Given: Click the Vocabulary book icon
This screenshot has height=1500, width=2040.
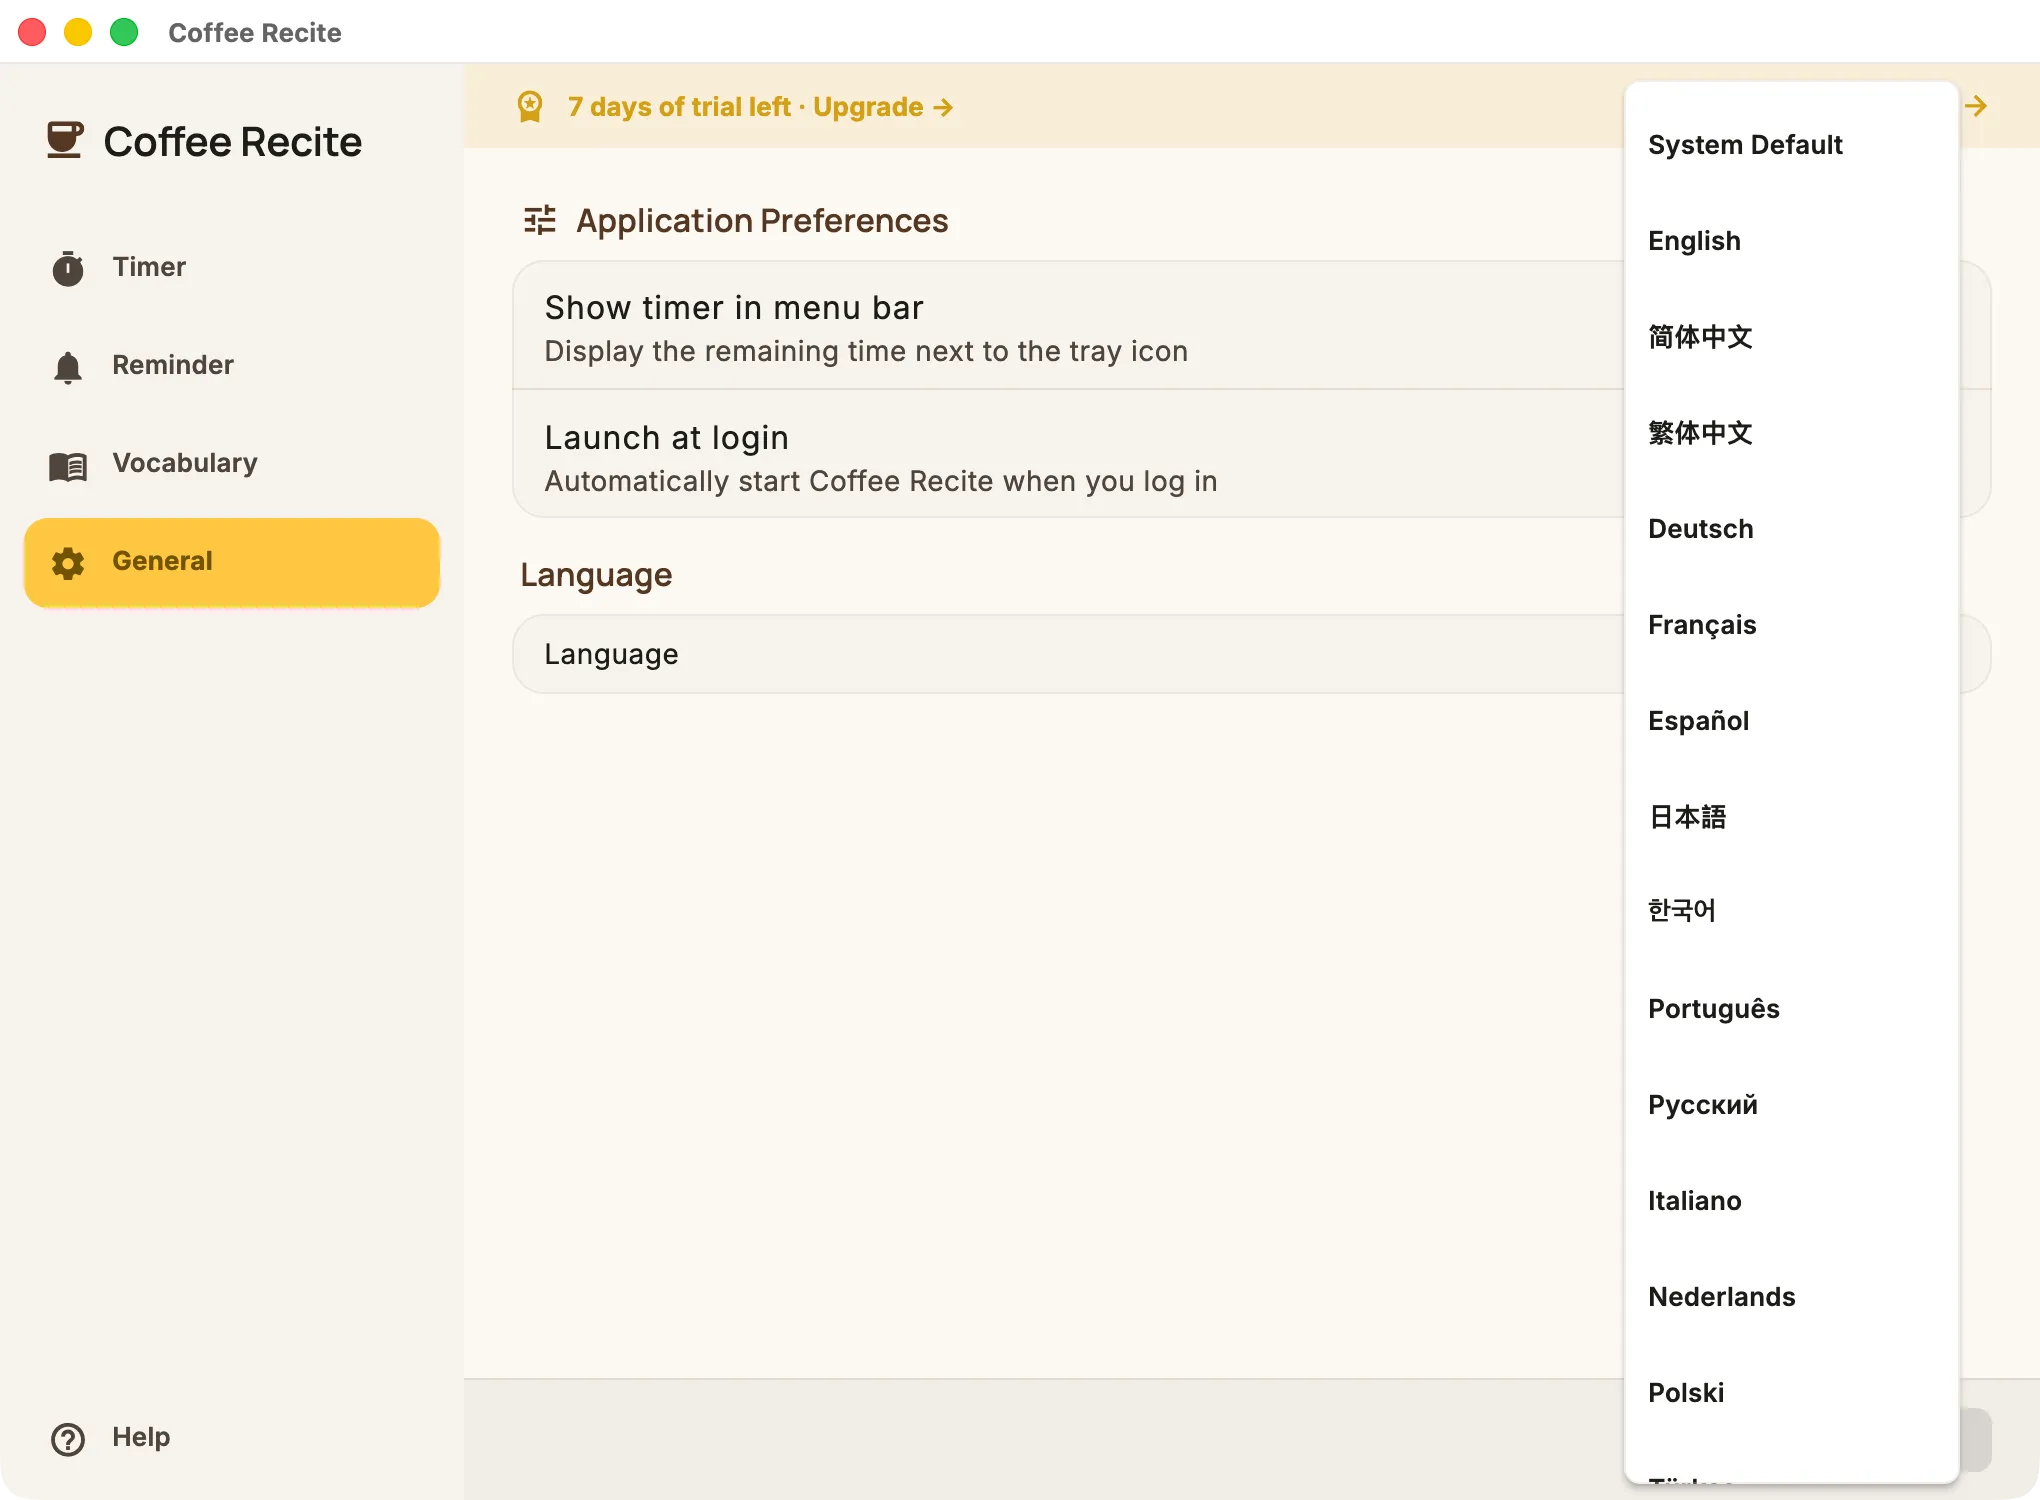Looking at the screenshot, I should pyautogui.click(x=68, y=465).
